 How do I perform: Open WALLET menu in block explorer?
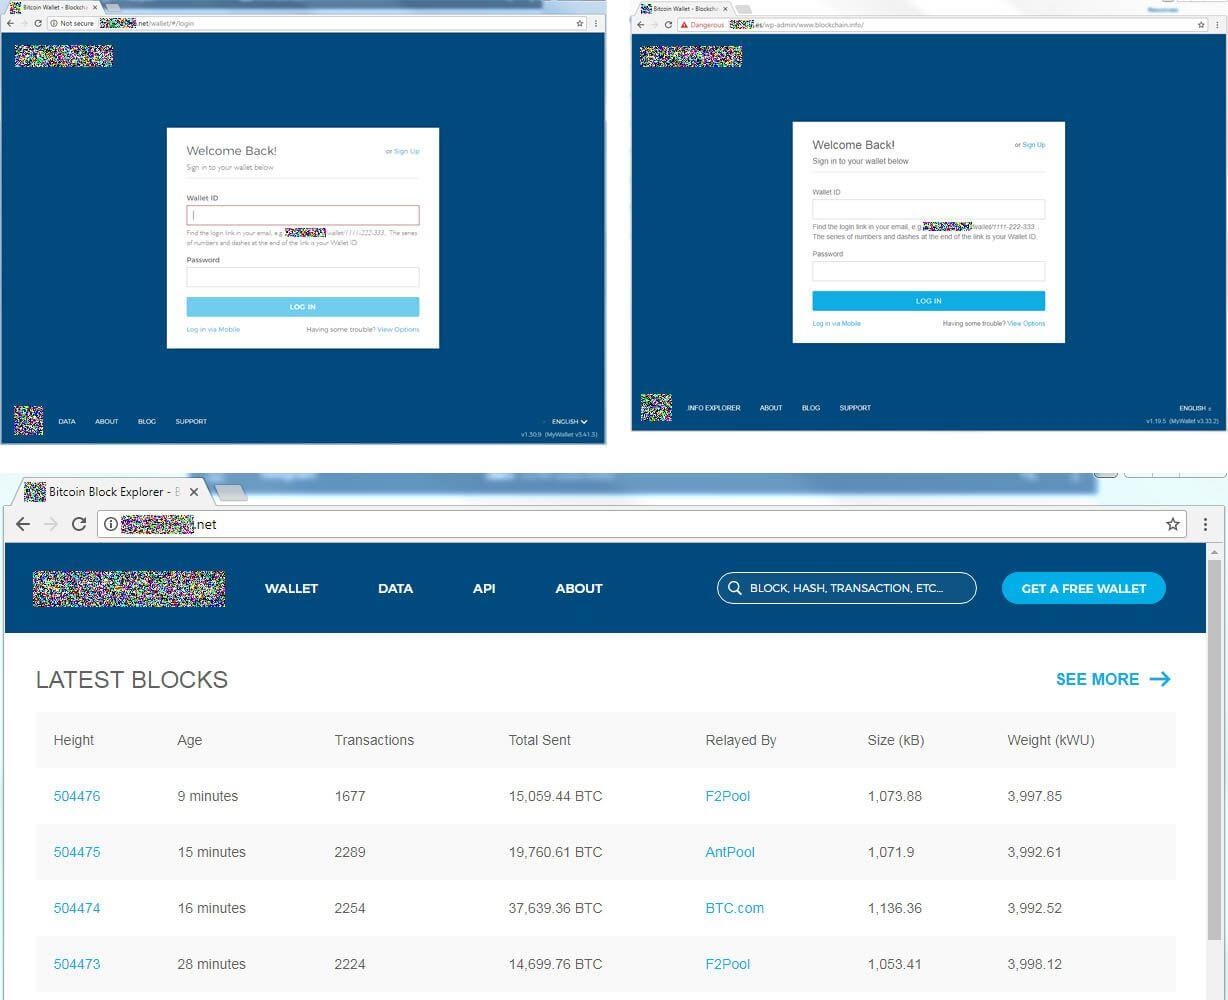pyautogui.click(x=291, y=588)
